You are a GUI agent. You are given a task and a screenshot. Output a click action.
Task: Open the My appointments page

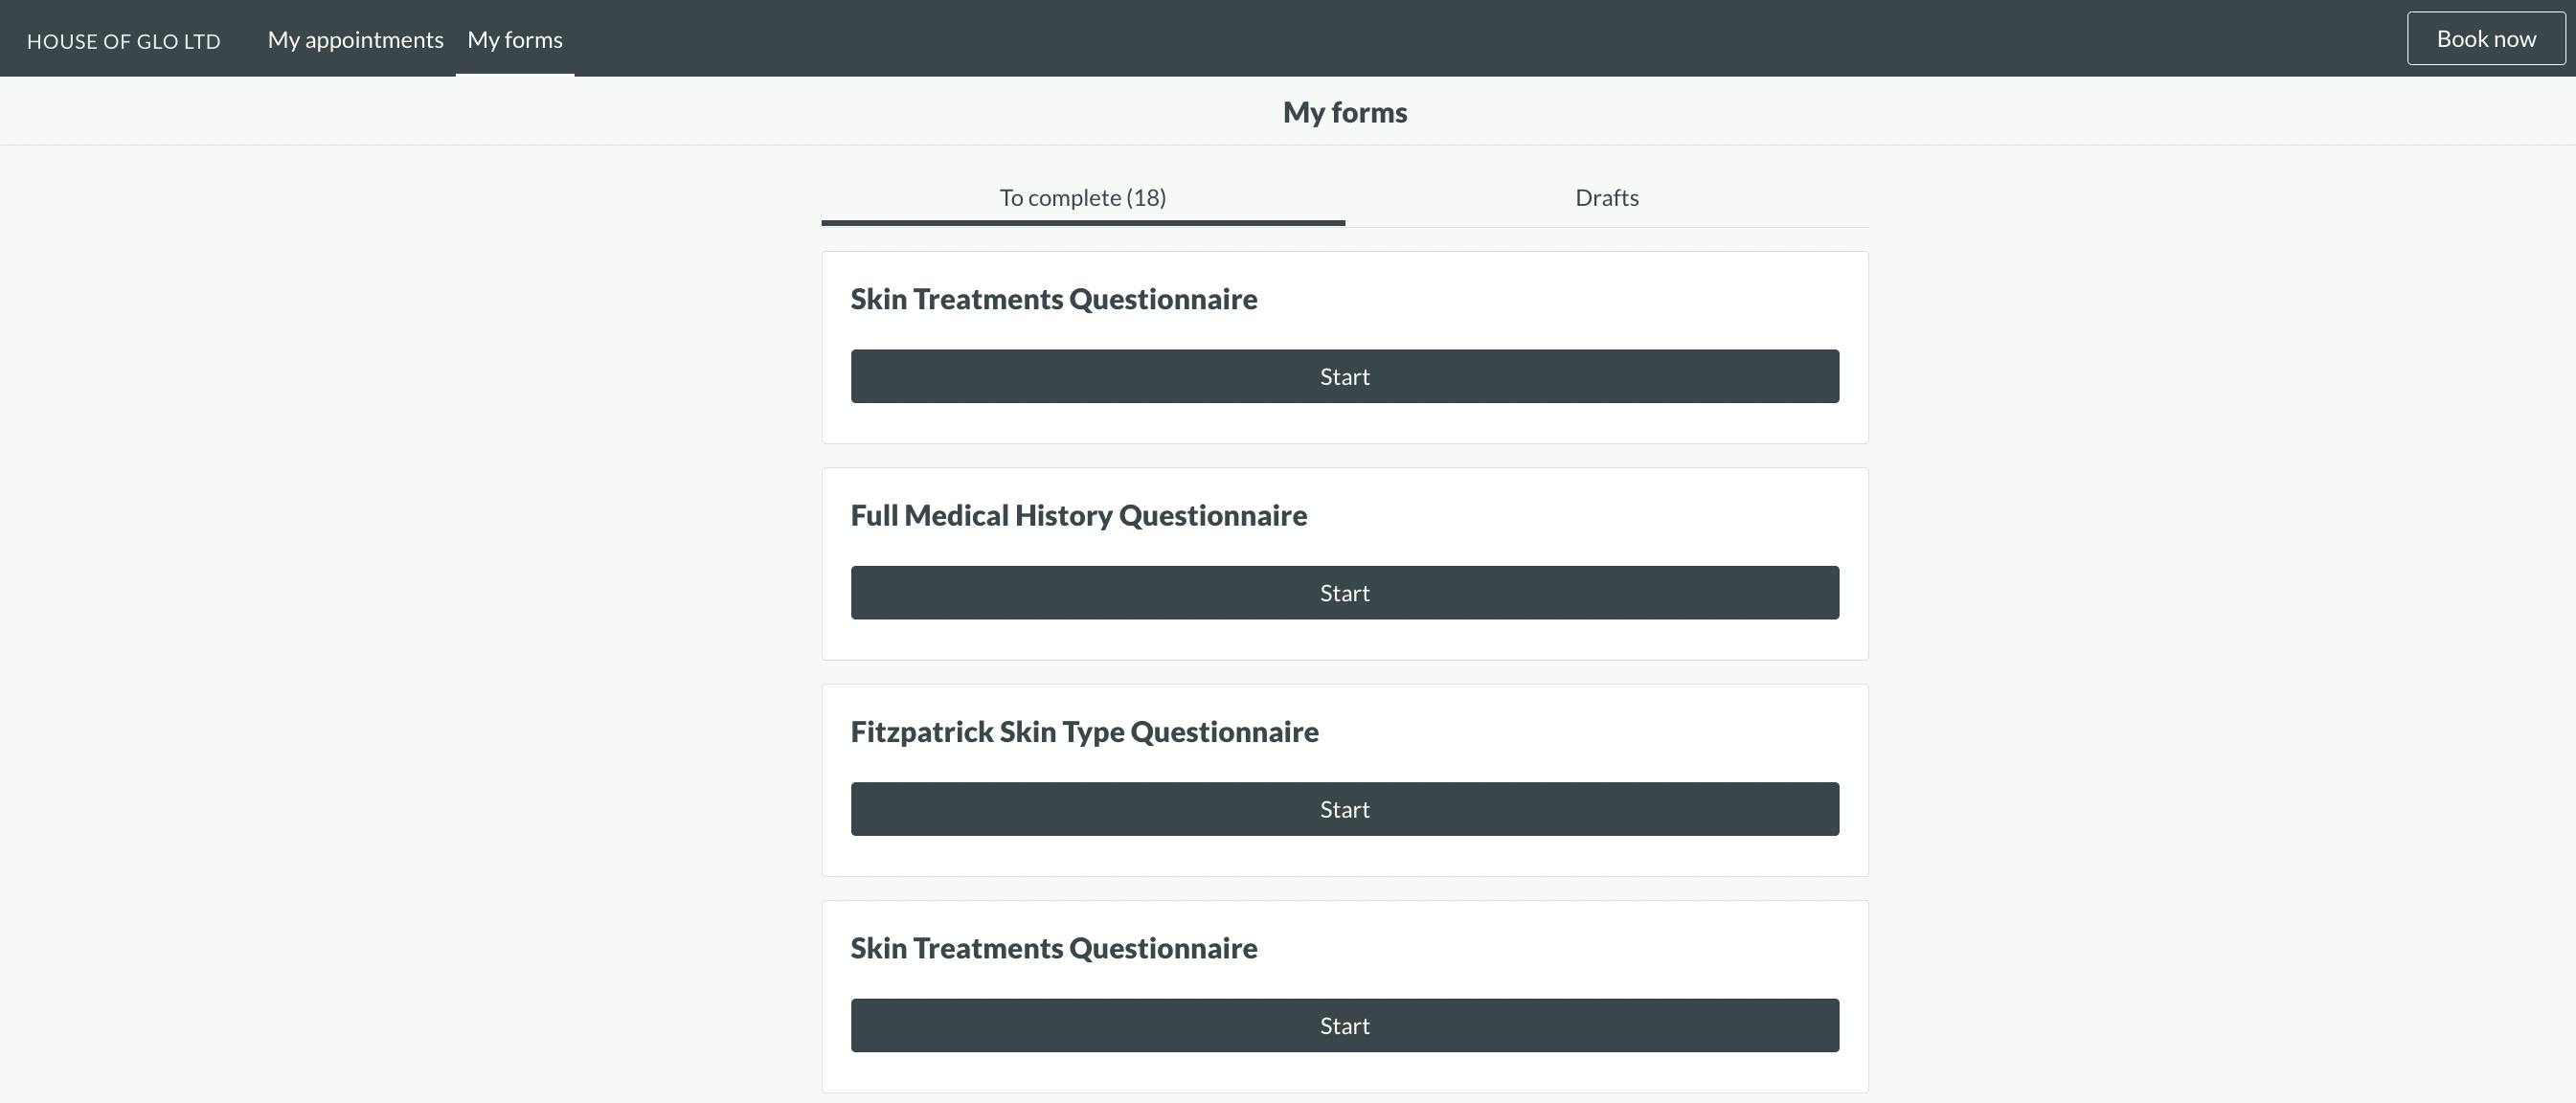(355, 39)
